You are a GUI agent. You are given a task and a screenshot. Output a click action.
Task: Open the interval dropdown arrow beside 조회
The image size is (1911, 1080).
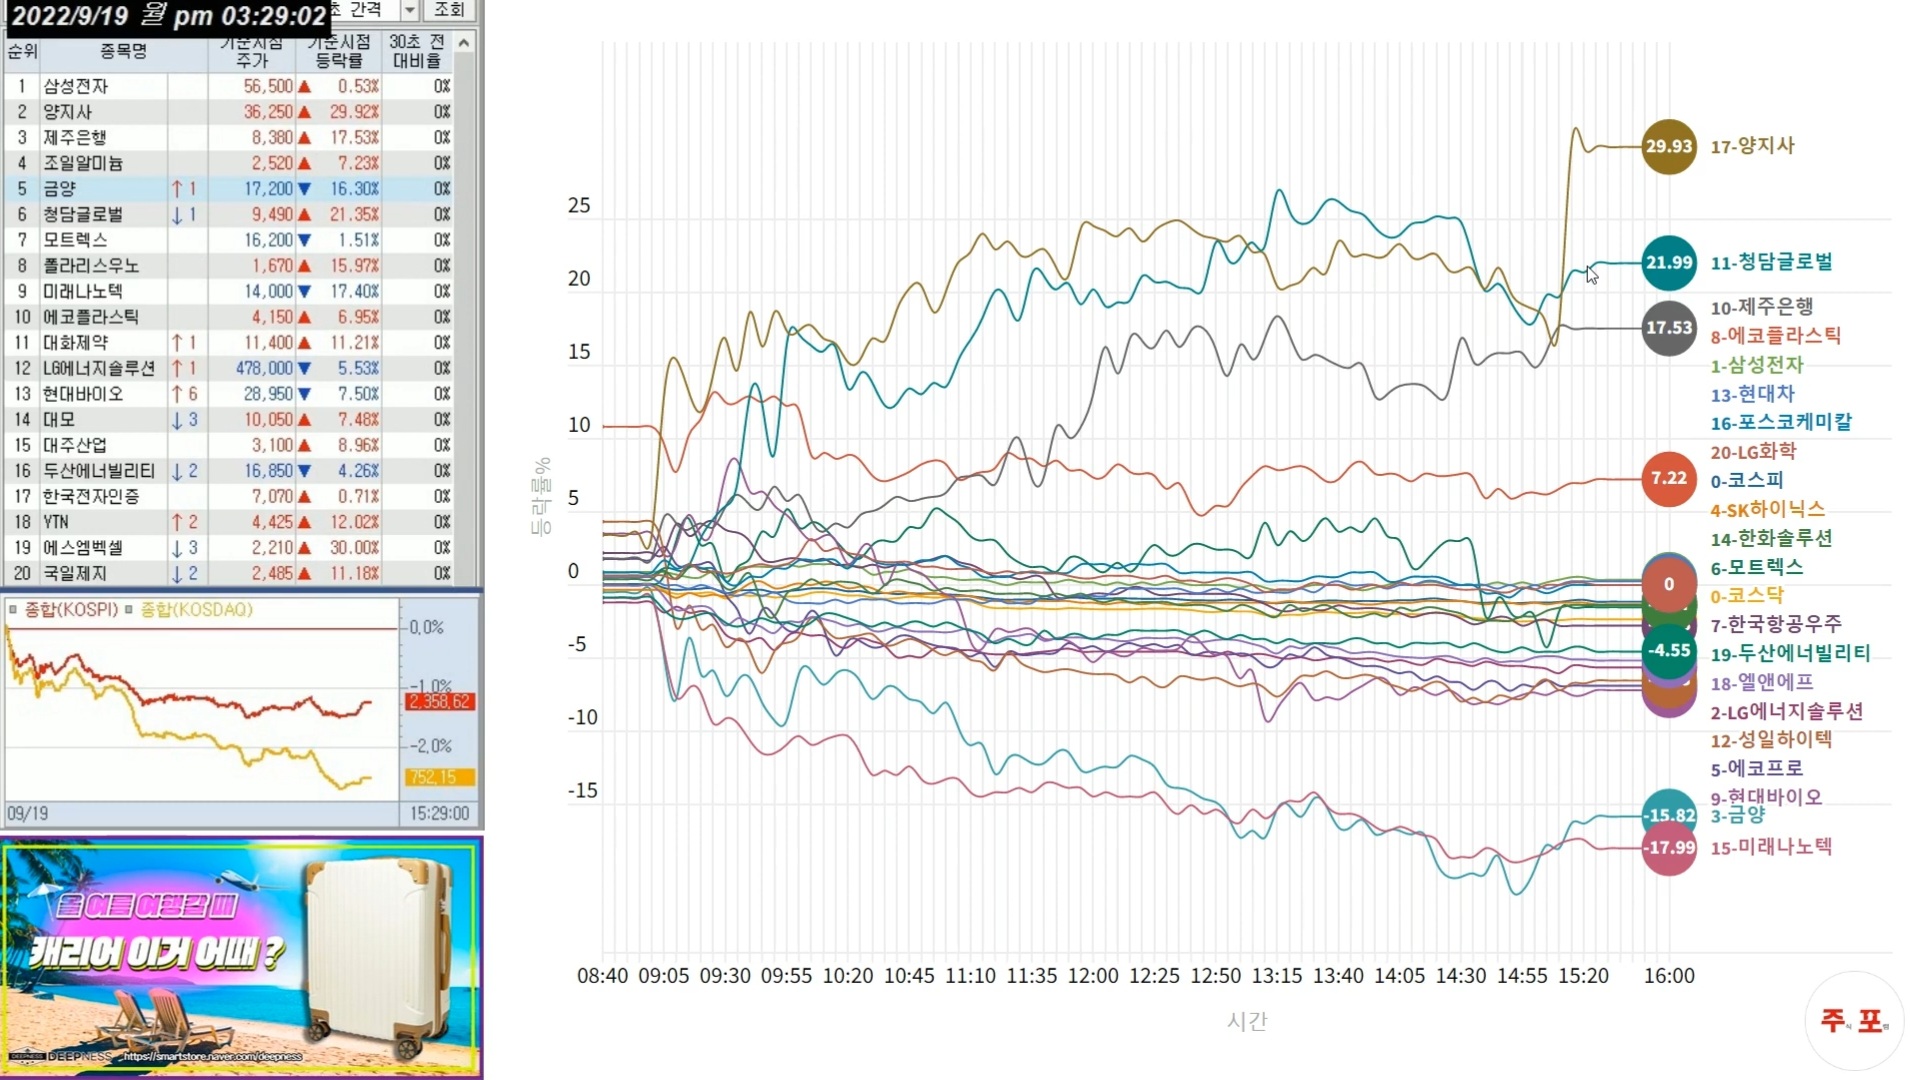[x=410, y=10]
